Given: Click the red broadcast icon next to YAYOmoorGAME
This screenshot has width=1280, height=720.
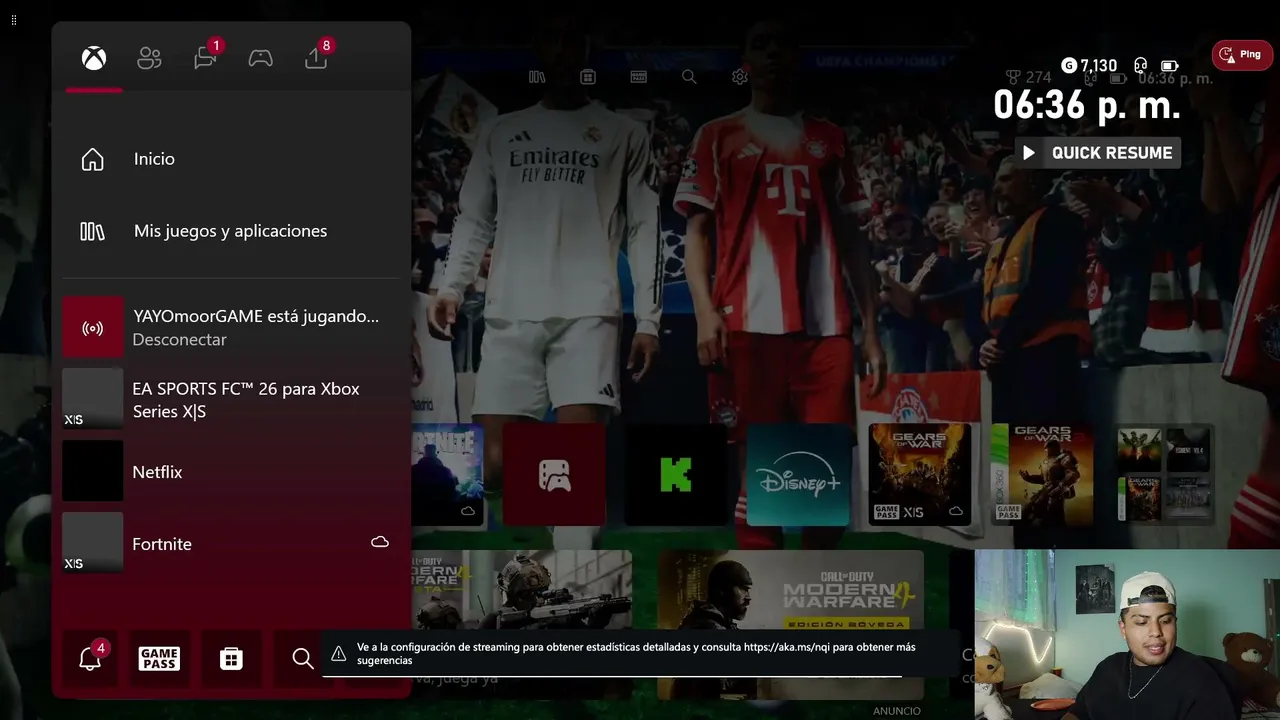Looking at the screenshot, I should point(93,327).
